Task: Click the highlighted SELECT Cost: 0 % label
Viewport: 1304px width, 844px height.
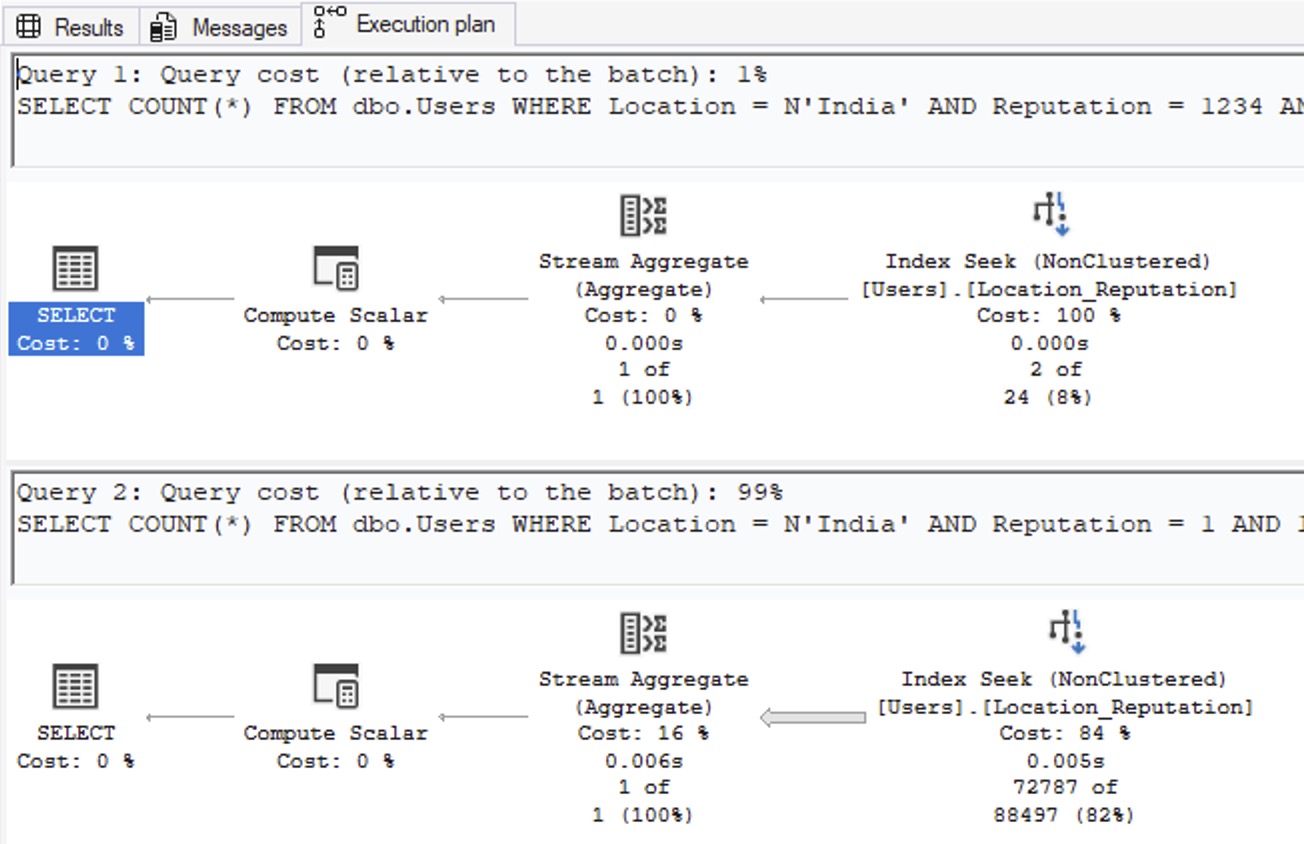Action: pyautogui.click(x=76, y=329)
